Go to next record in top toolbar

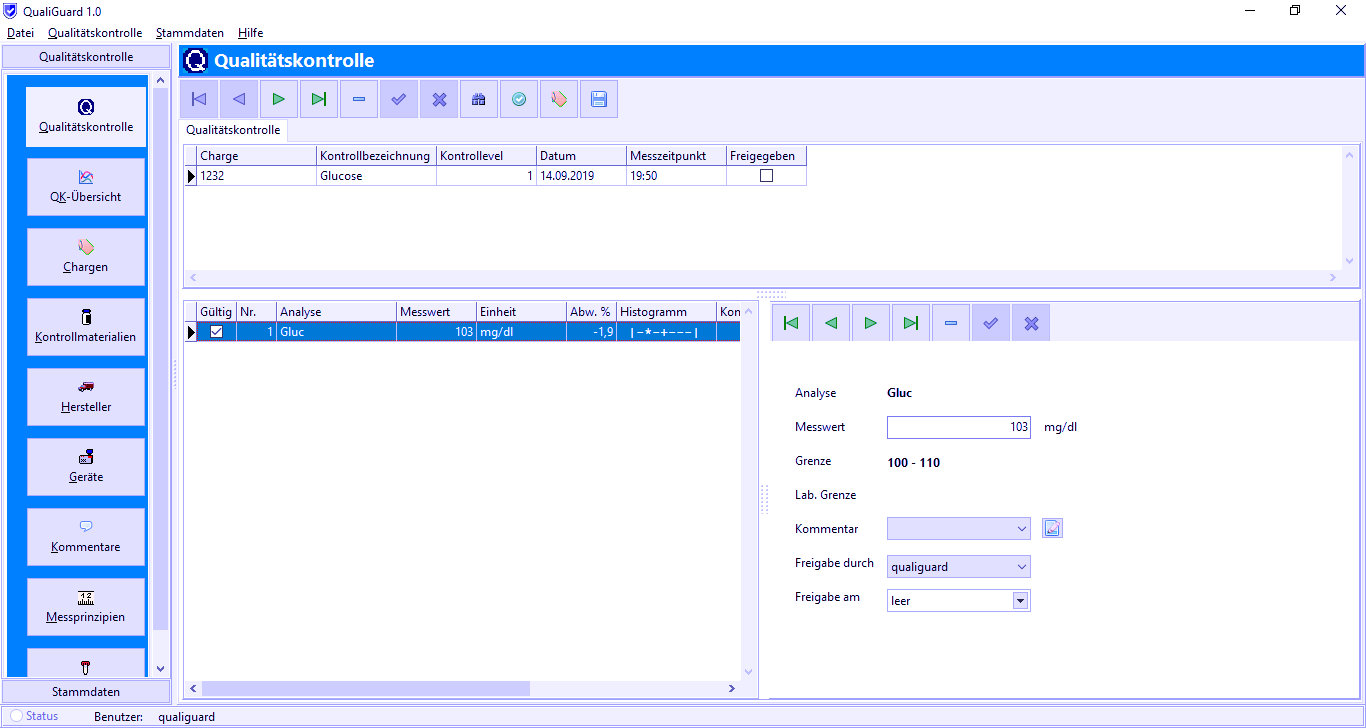coord(279,99)
